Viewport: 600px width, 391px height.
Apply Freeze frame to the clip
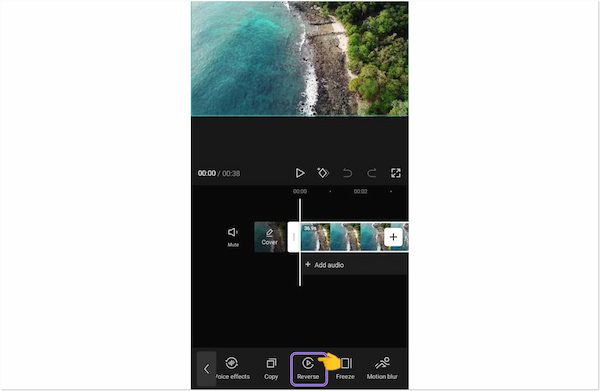345,368
